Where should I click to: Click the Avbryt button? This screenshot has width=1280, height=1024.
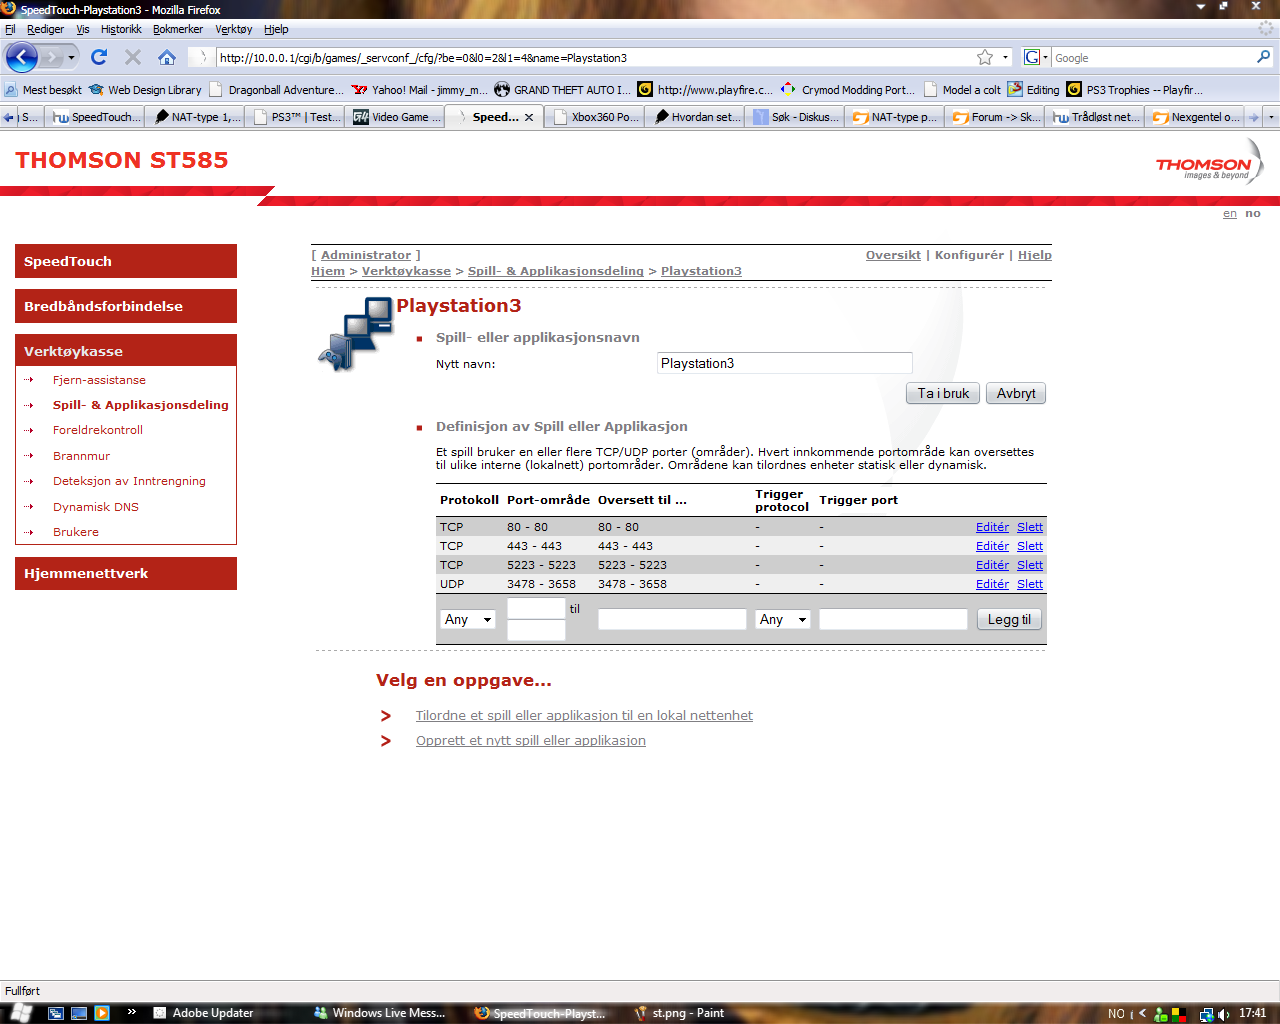coord(1016,393)
